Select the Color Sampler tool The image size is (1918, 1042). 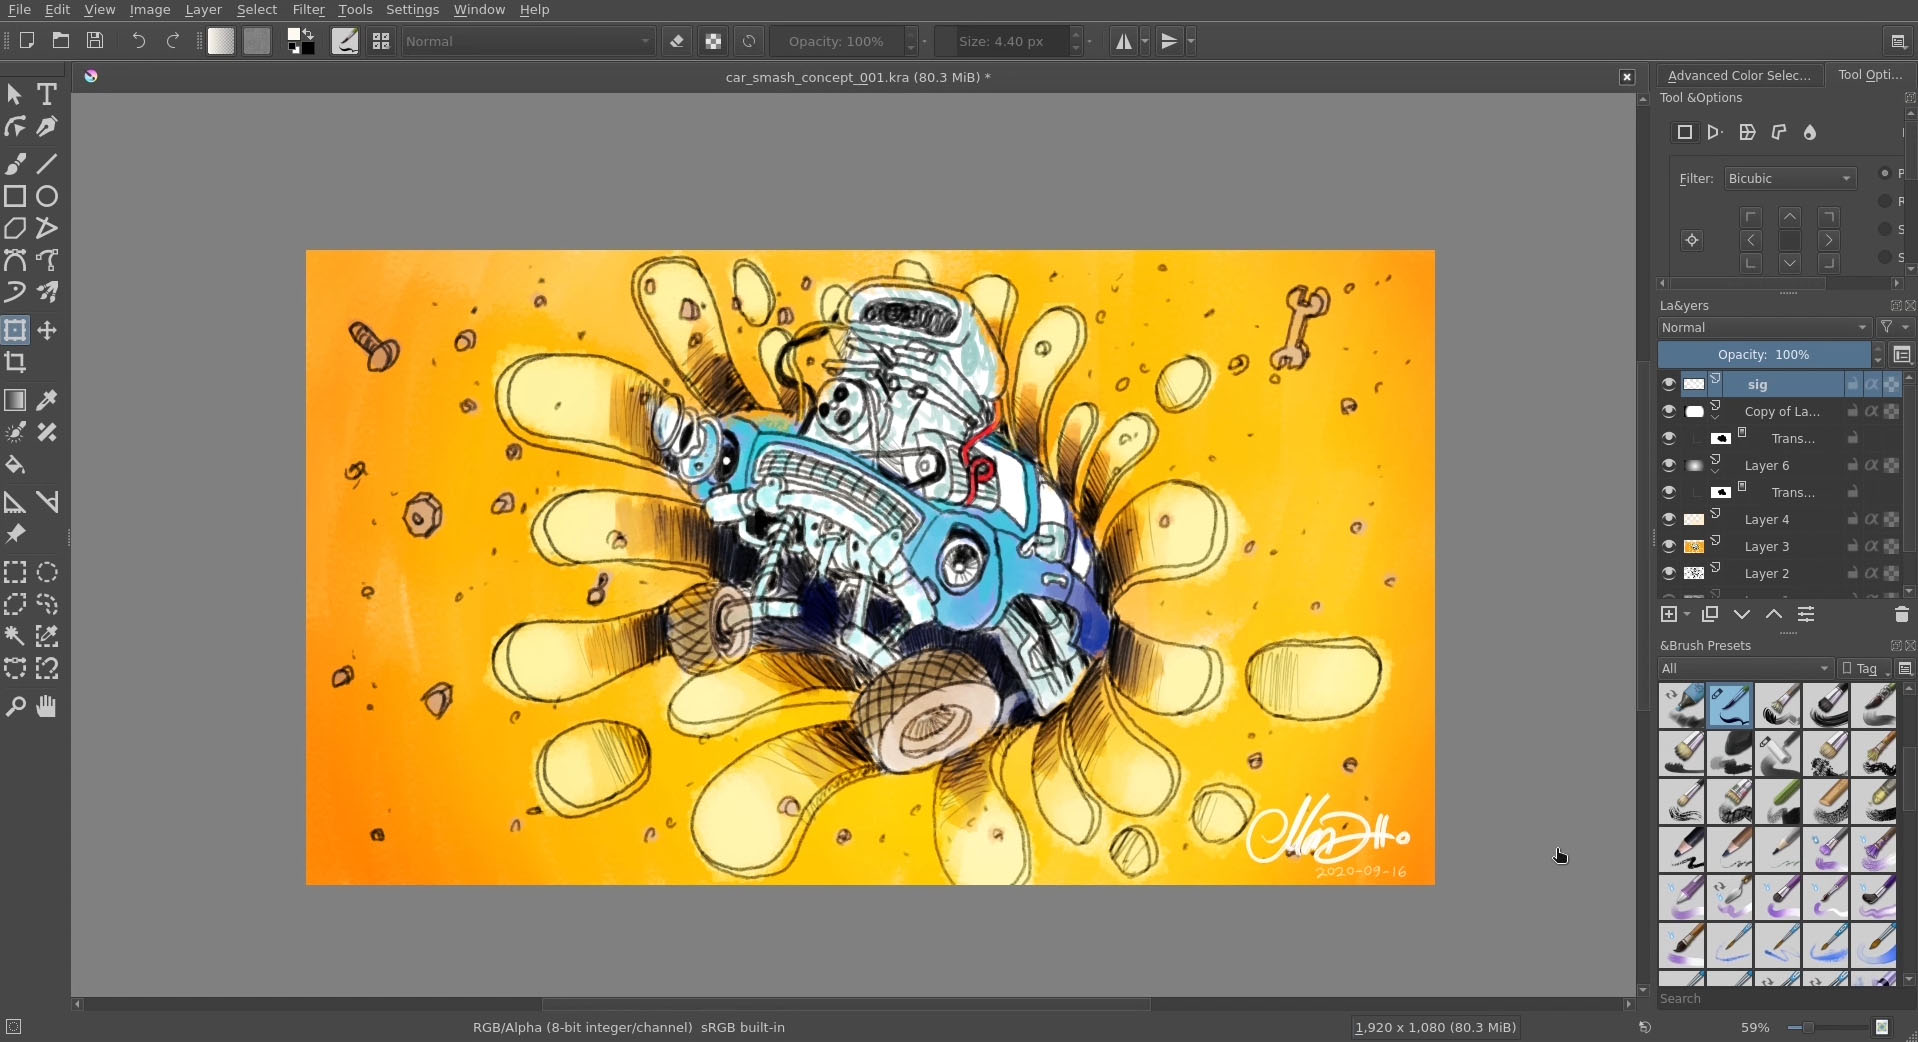47,400
